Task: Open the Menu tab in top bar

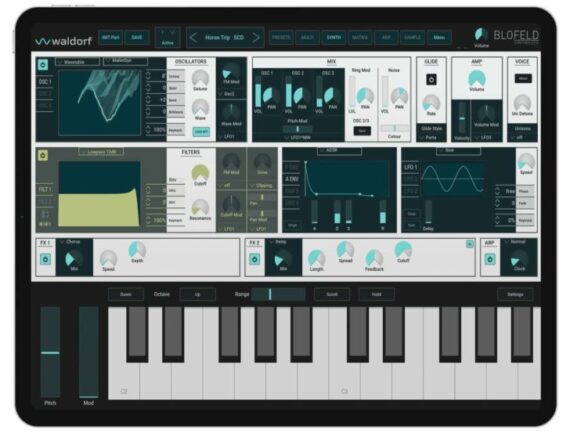Action: 439,37
